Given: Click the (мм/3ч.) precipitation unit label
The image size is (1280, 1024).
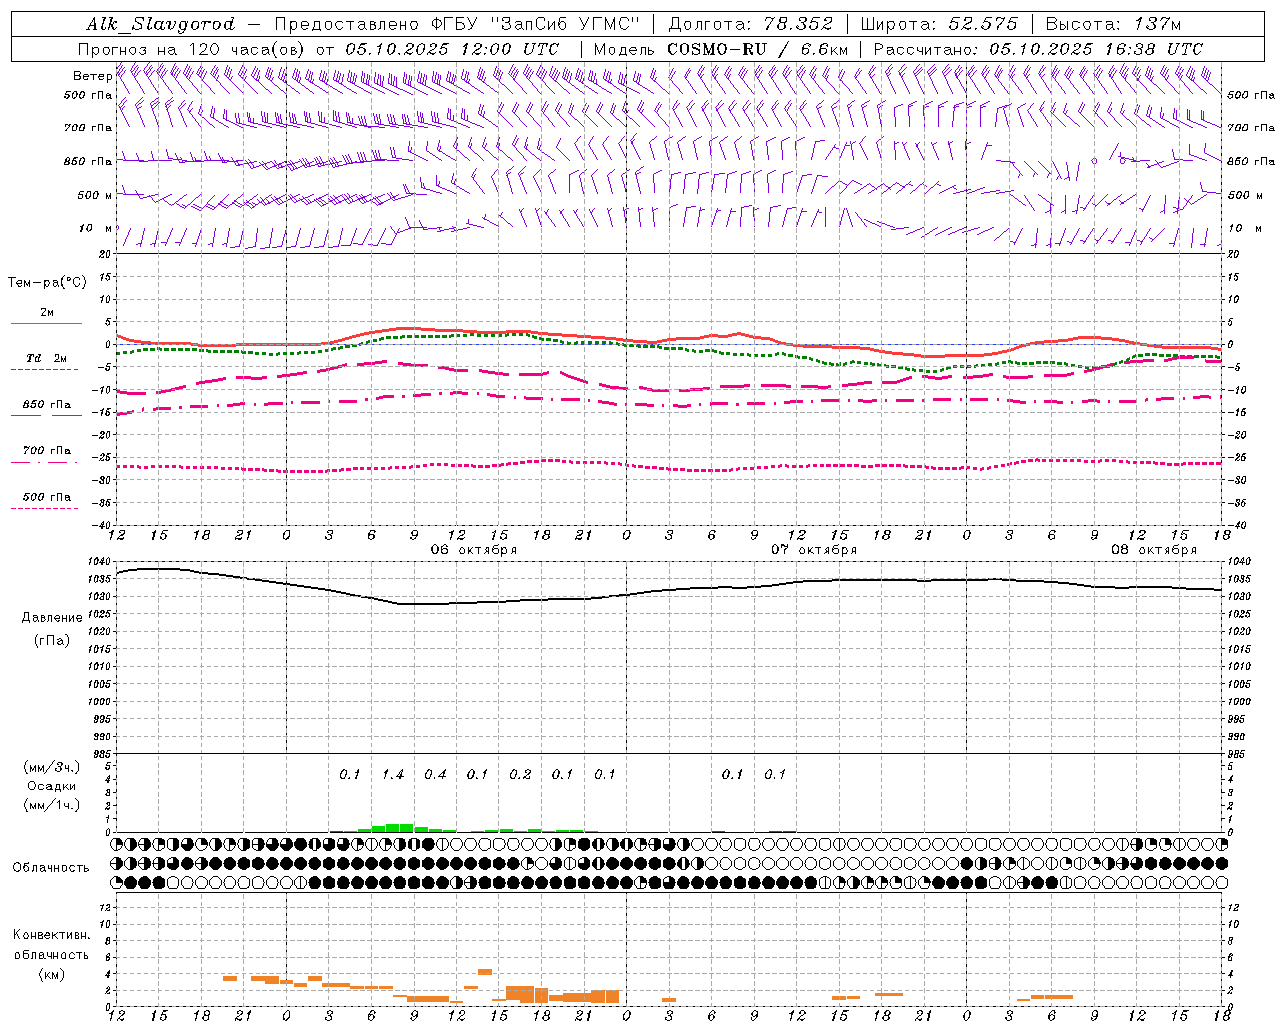Looking at the screenshot, I should coord(52,767).
